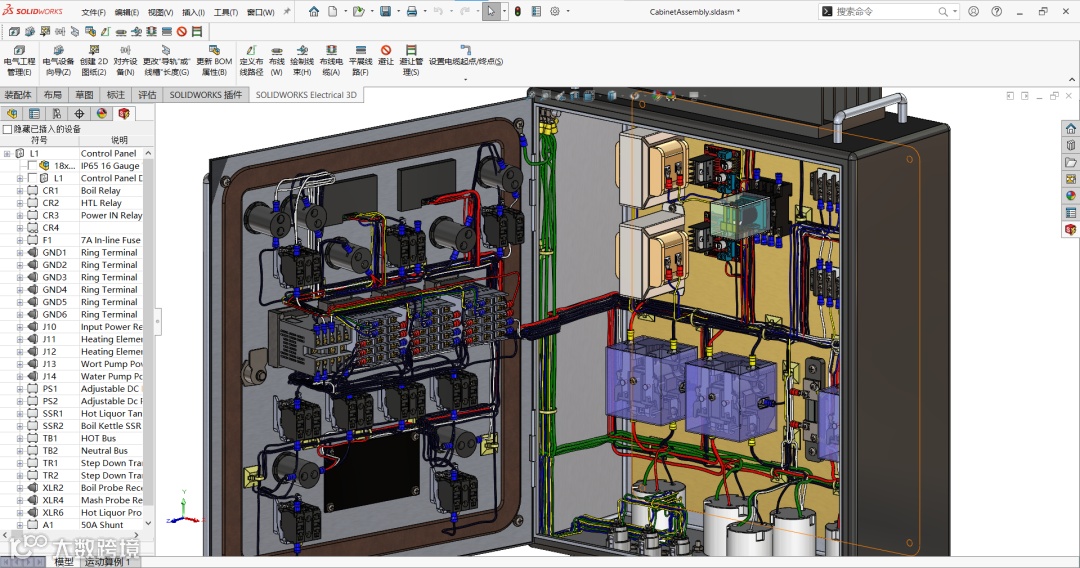The image size is (1080, 568).
Task: Check the box for the L1 Control Panel sub-item
Action: 33,178
